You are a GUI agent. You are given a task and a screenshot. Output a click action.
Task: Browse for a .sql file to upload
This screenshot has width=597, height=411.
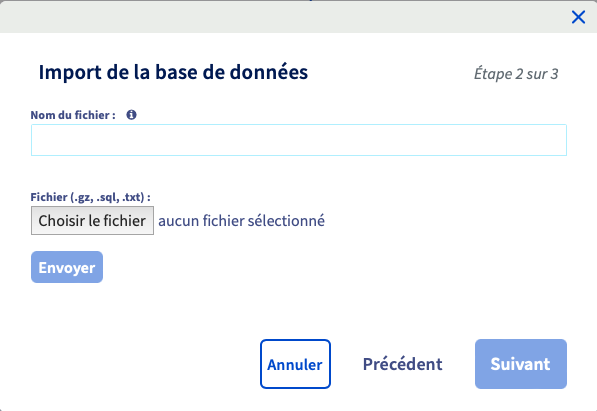[93, 221]
